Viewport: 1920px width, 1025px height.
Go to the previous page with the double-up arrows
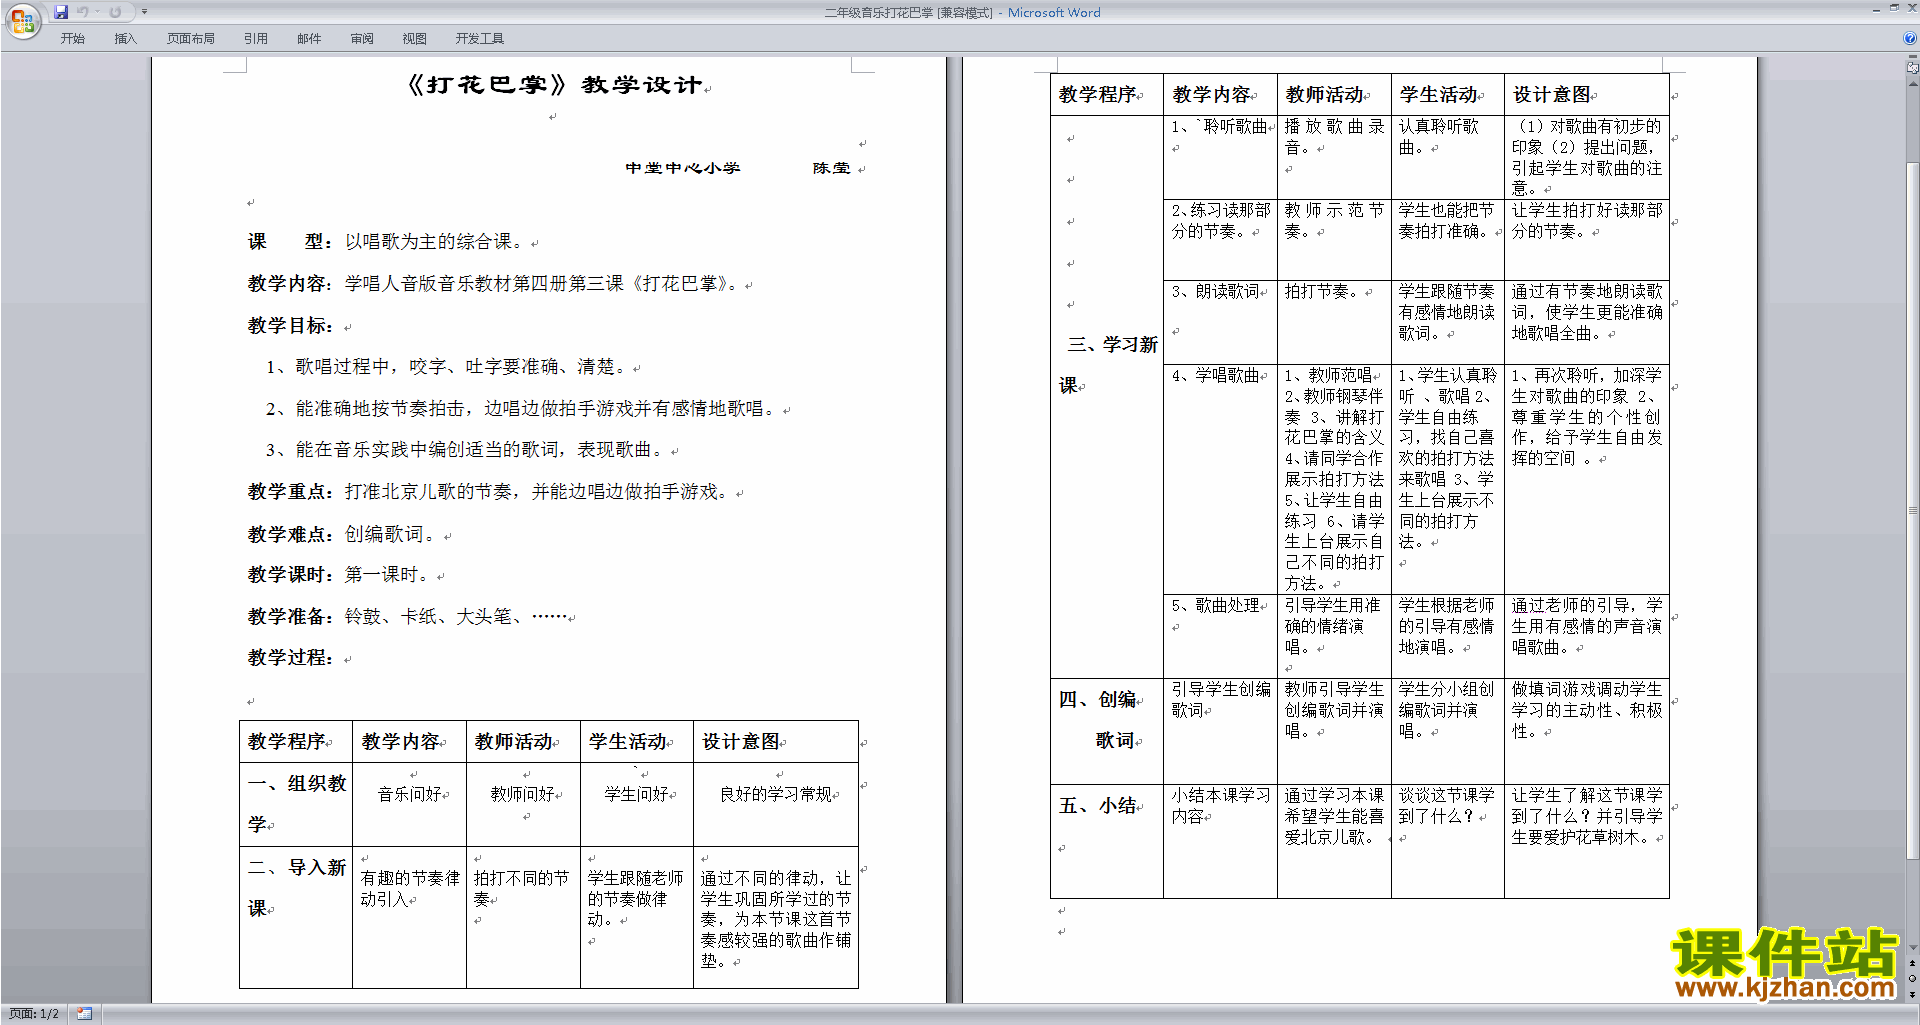[x=1913, y=964]
